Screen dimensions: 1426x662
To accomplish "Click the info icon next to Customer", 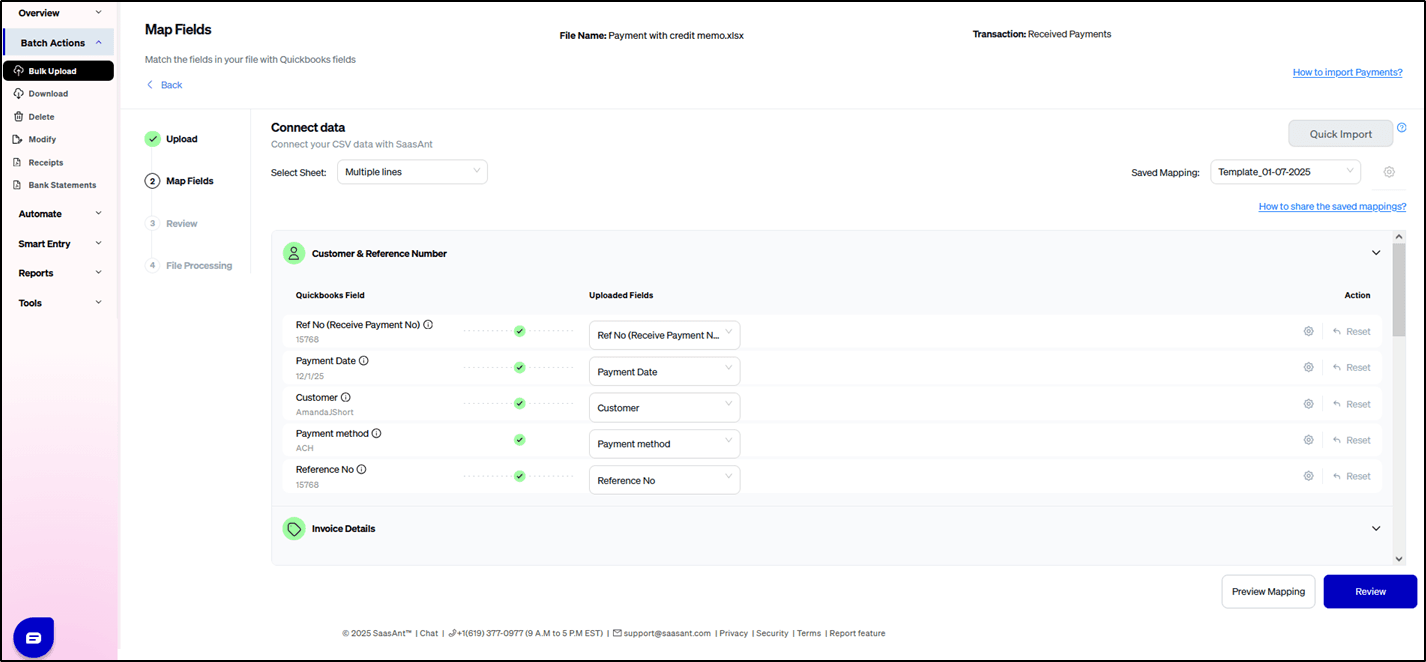I will [x=346, y=397].
